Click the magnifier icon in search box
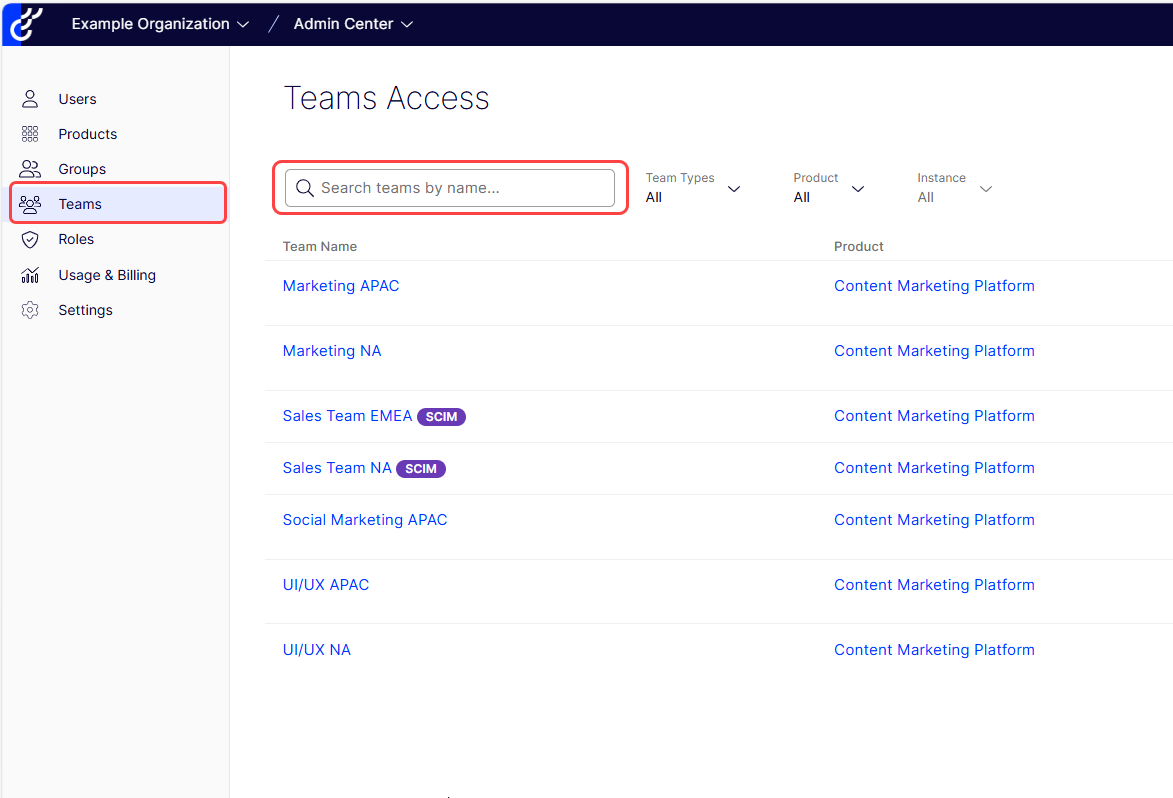Image resolution: width=1173 pixels, height=798 pixels. [305, 188]
